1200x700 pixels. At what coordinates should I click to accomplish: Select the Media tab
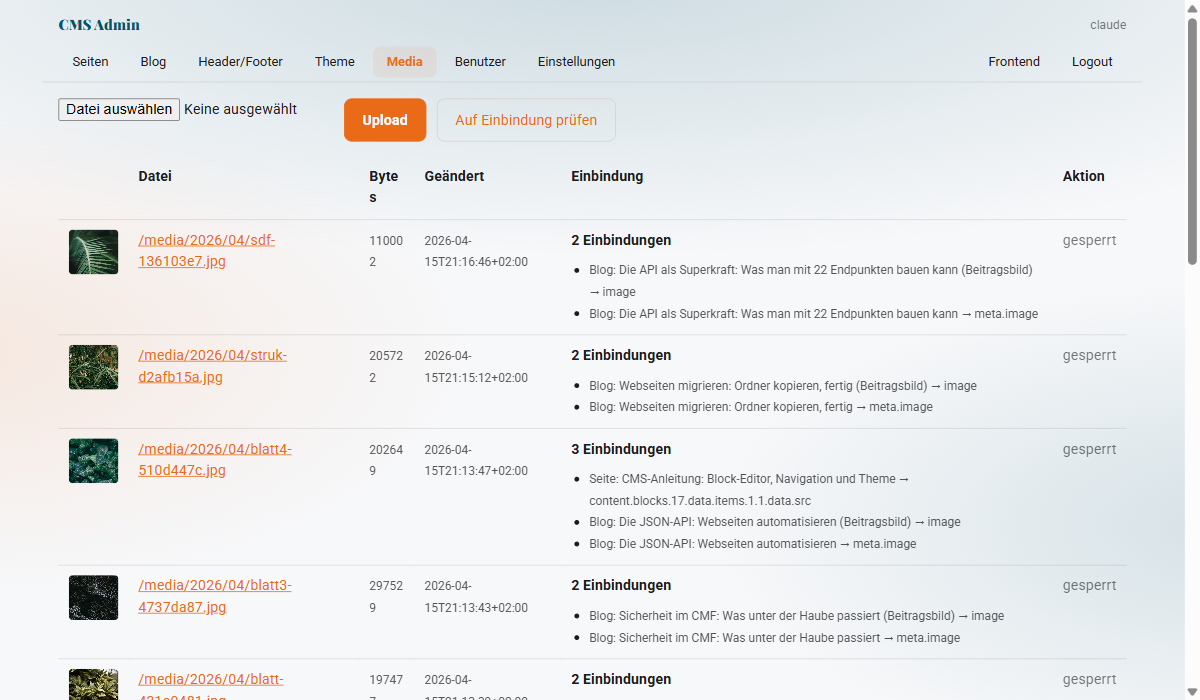coord(404,61)
